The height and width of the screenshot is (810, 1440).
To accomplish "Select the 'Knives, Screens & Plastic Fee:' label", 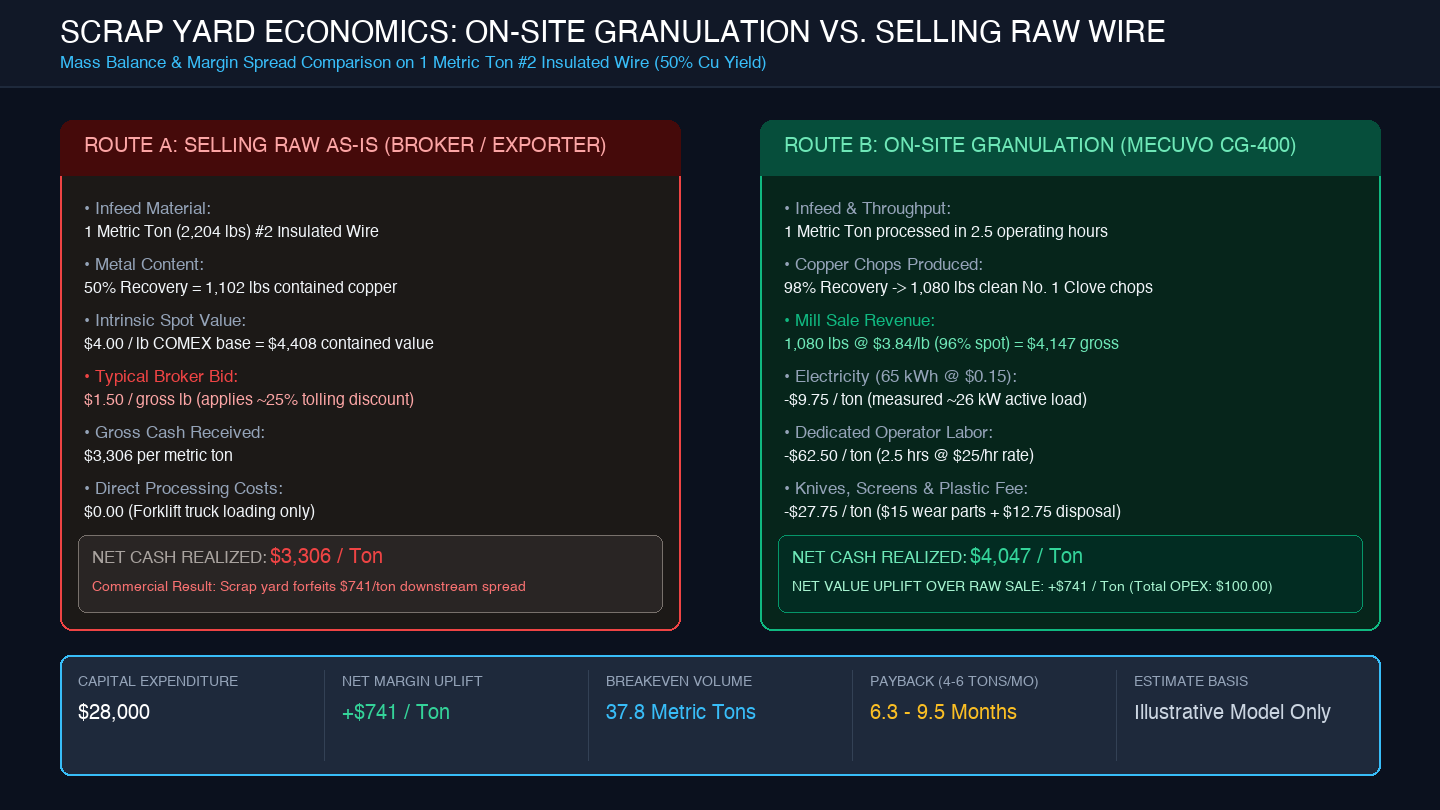I will [906, 488].
